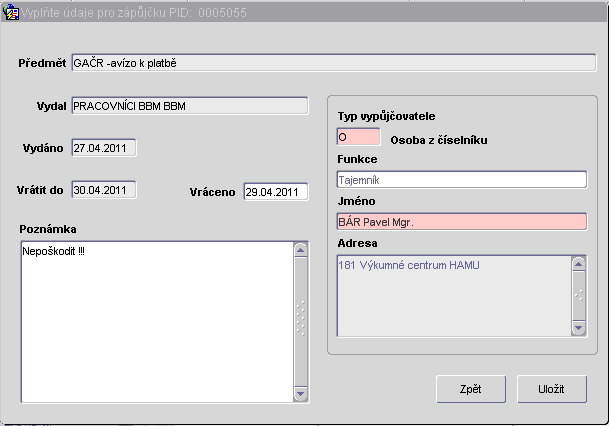Click the Vráceno label
This screenshot has height=426, width=609.
click(212, 192)
